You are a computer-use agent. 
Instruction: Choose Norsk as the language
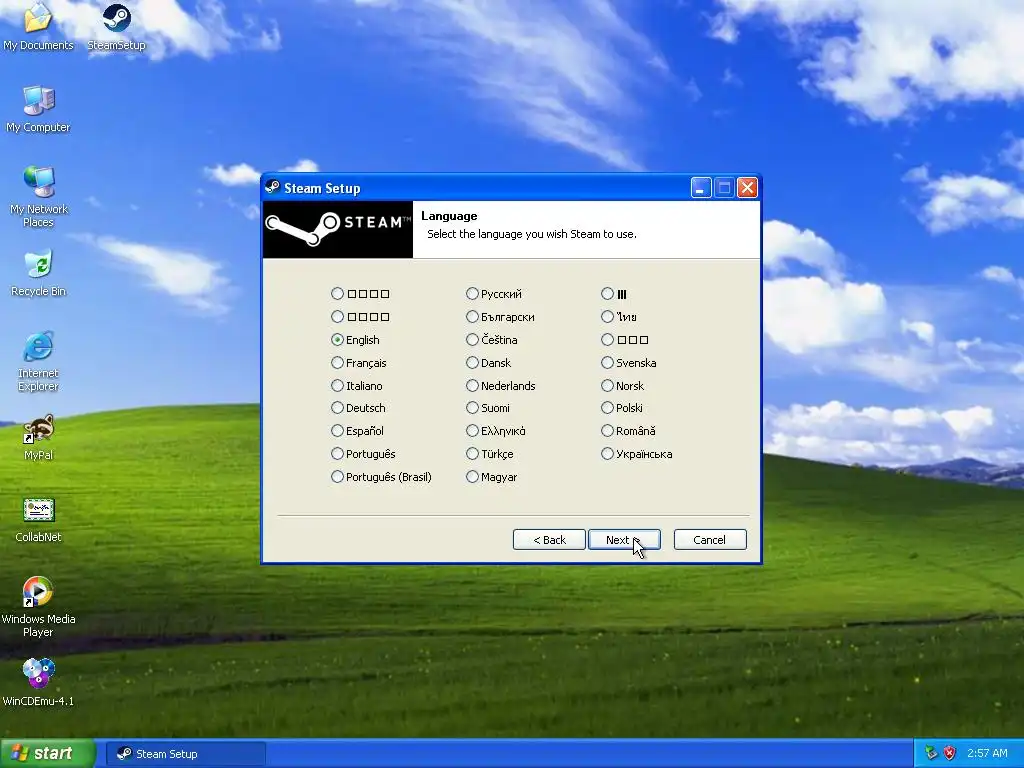(623, 385)
